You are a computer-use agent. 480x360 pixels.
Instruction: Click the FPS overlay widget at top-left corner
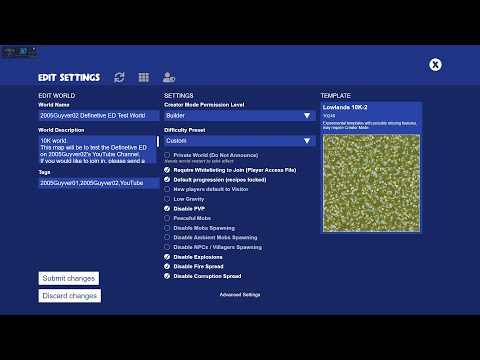click(19, 52)
